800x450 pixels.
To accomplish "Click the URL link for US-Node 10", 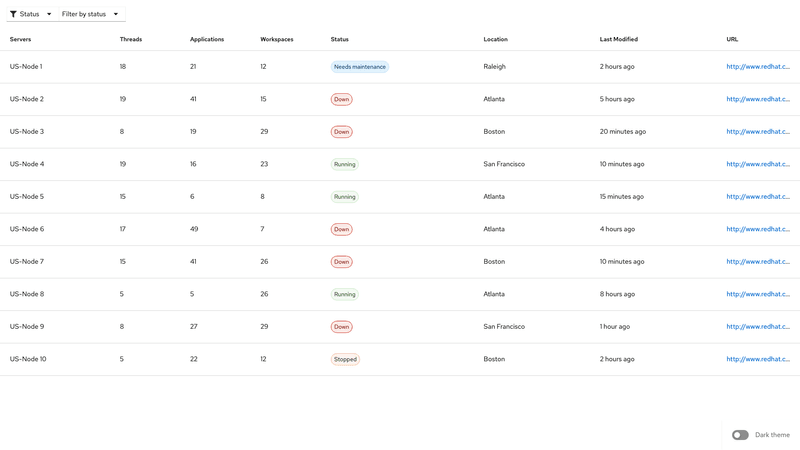I will (758, 359).
